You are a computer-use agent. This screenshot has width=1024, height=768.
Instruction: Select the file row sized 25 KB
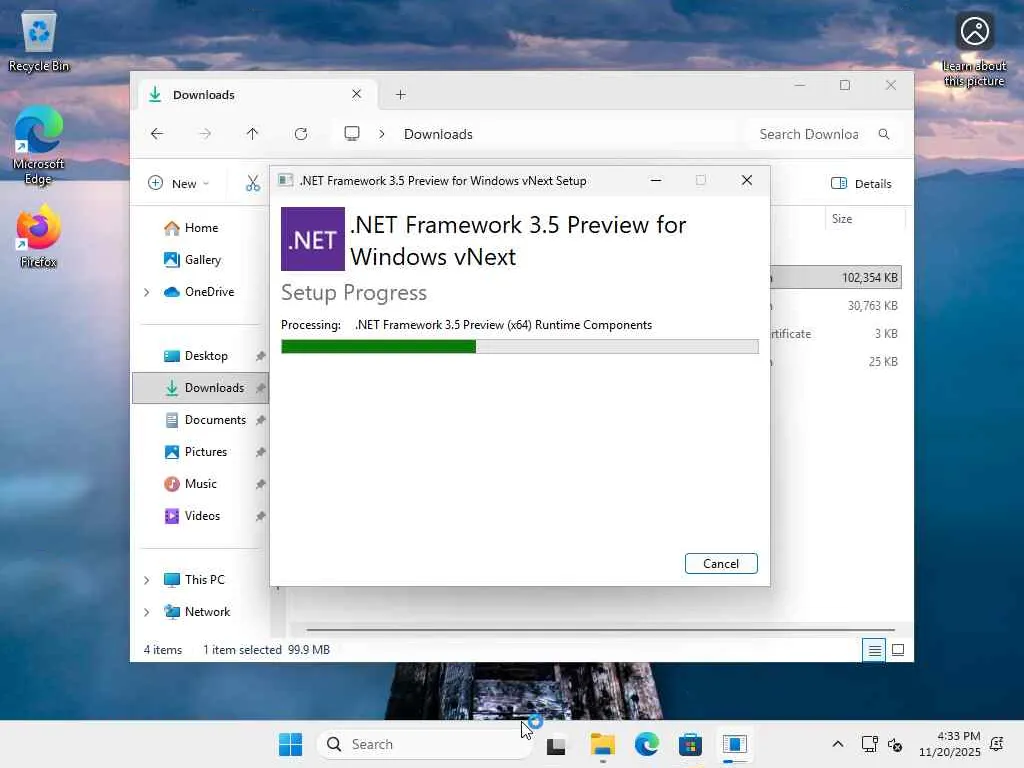(x=836, y=362)
